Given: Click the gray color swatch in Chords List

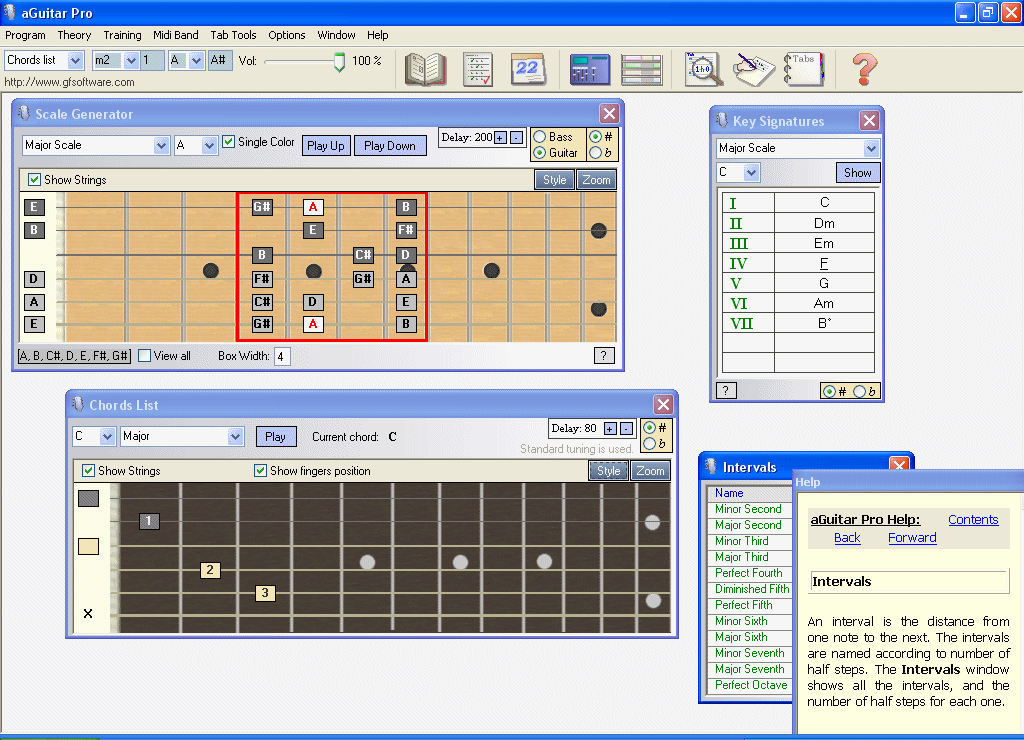Looking at the screenshot, I should 88,498.
